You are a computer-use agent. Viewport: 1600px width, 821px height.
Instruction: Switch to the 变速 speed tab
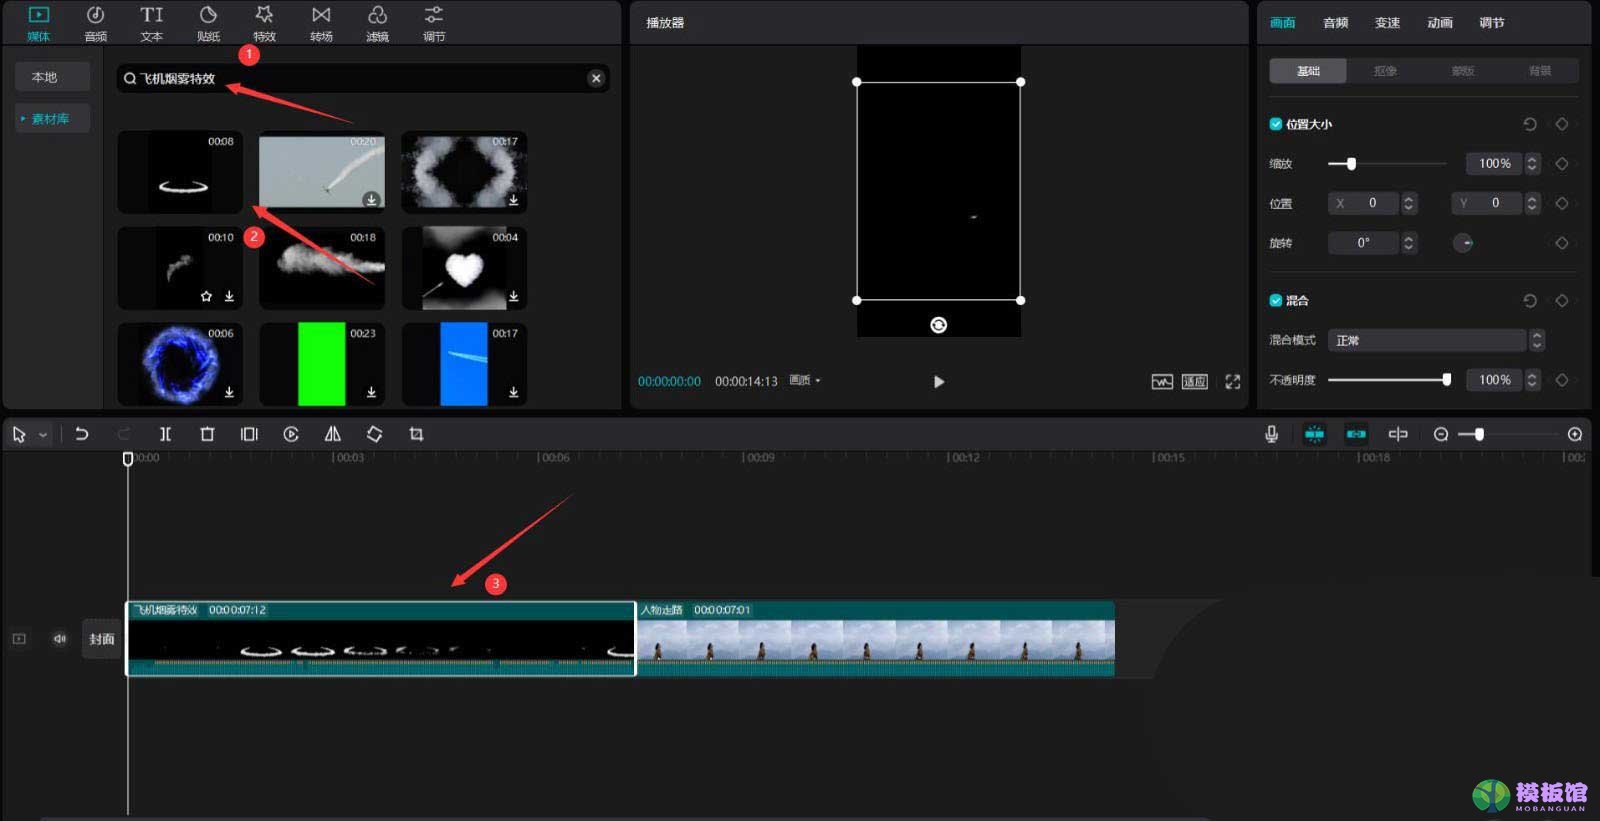pos(1388,22)
